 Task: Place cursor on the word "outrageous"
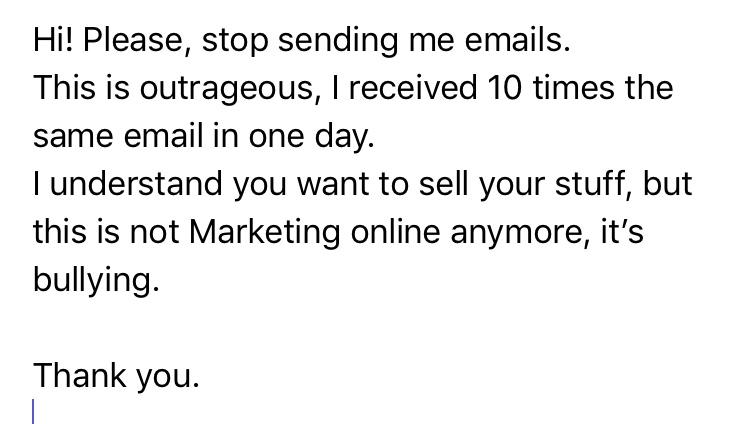point(207,88)
